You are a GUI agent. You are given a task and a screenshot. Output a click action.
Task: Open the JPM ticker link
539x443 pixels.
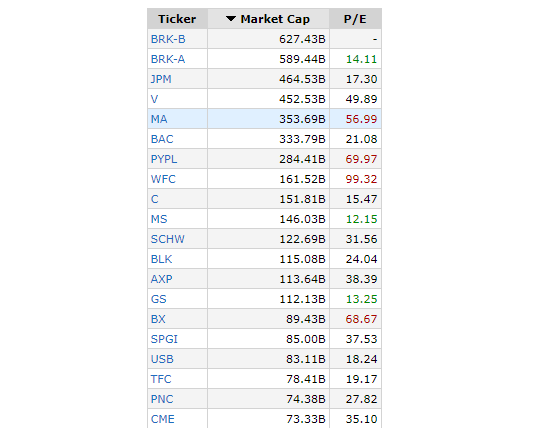[x=161, y=79]
